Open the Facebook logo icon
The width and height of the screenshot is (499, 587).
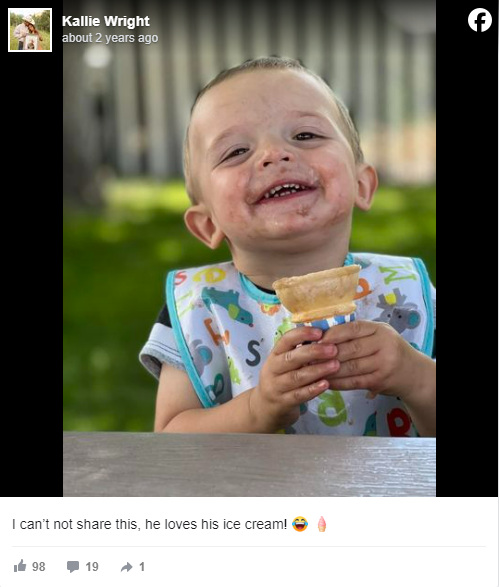coord(480,20)
